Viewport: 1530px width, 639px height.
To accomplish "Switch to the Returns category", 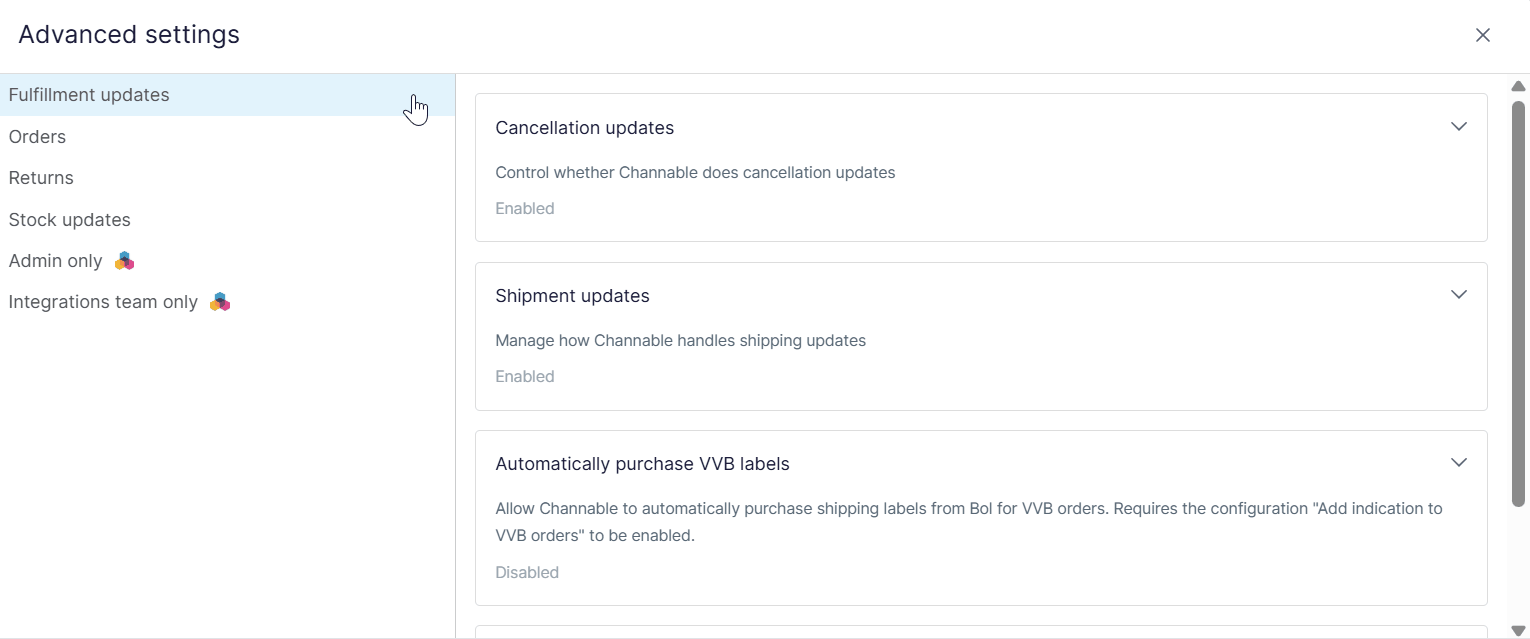I will tap(41, 178).
